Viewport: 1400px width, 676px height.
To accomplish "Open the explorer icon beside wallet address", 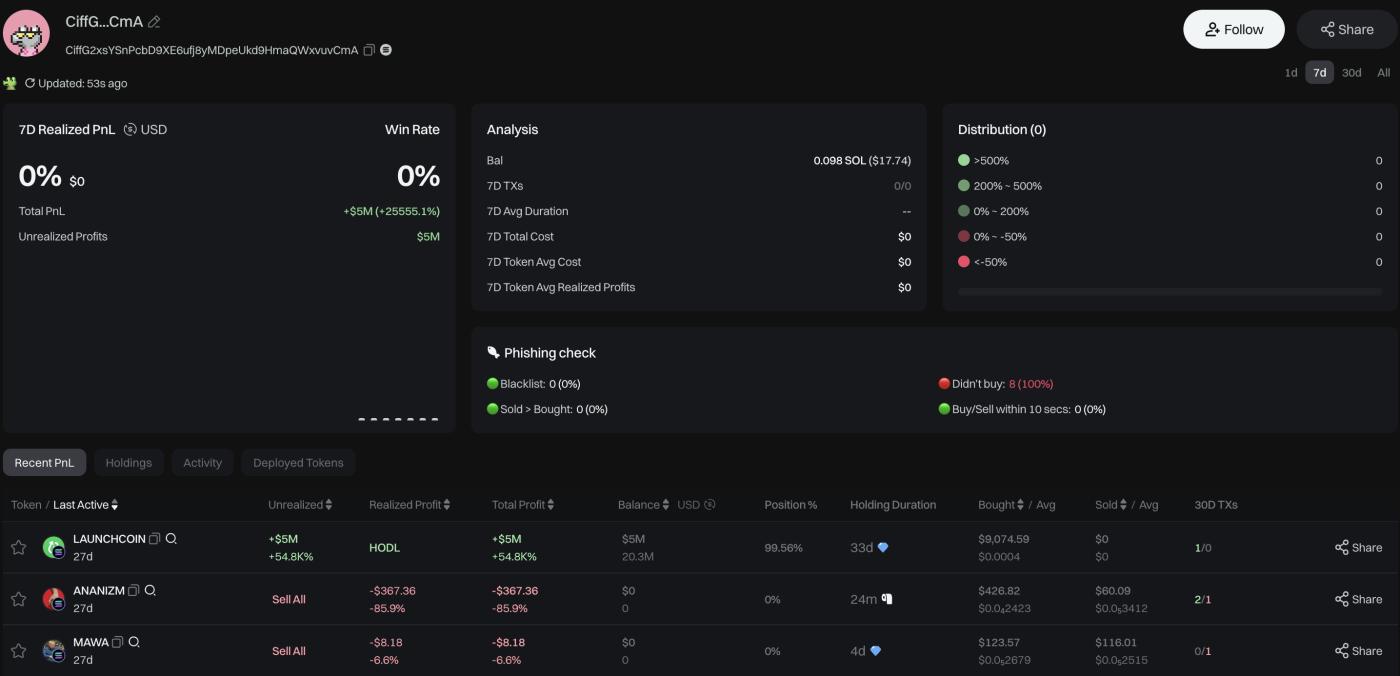I will tap(386, 50).
